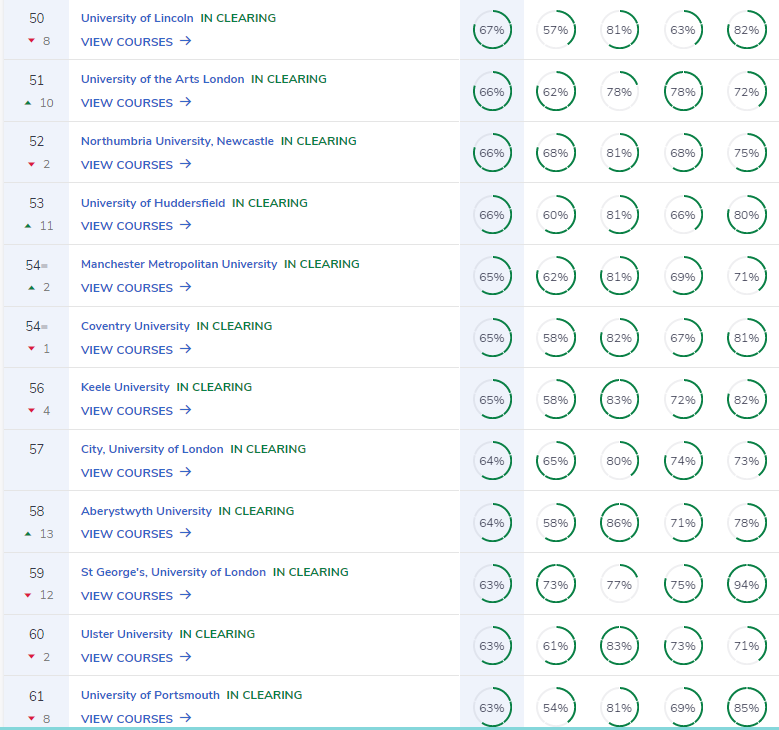The image size is (779, 730).
Task: Click Northumbria's 75% score circle
Action: (x=746, y=153)
